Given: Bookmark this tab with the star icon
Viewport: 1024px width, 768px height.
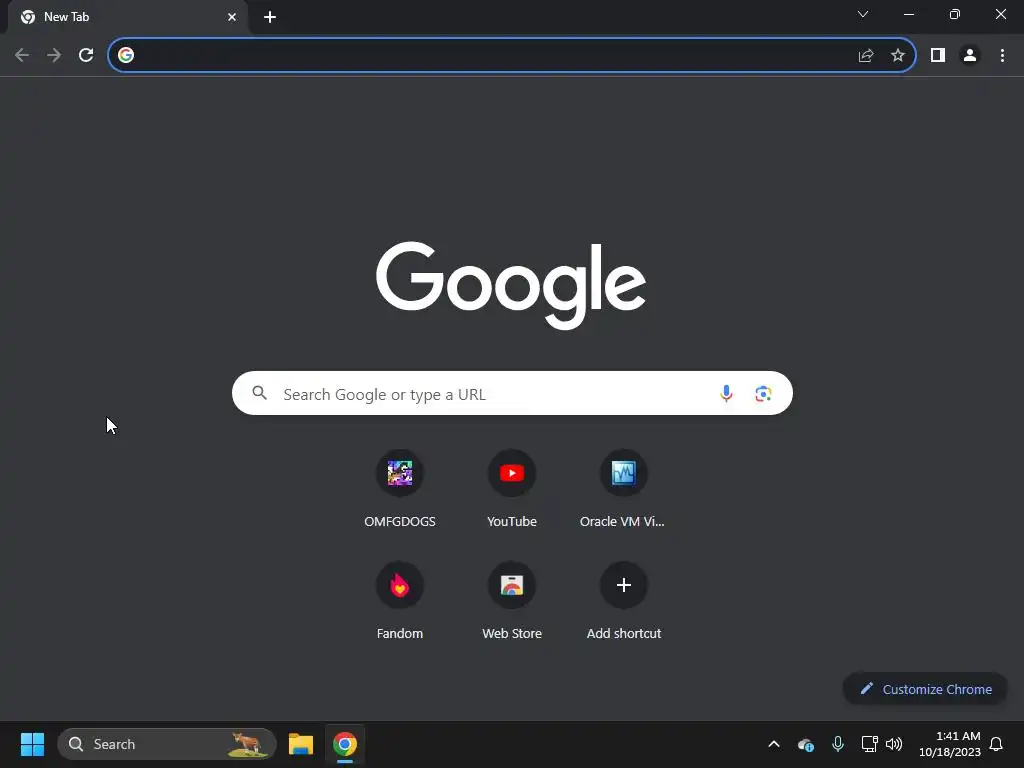Looking at the screenshot, I should 898,56.
